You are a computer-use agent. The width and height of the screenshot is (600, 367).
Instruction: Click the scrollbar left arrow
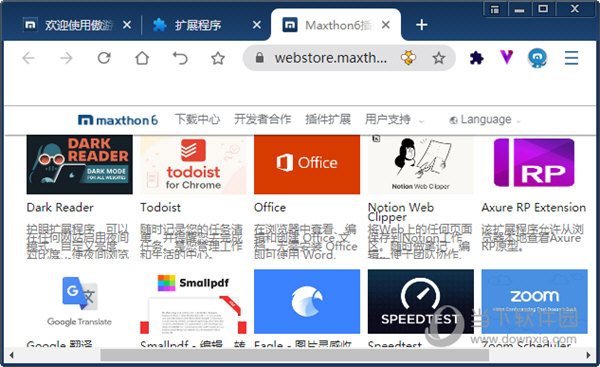(11, 355)
